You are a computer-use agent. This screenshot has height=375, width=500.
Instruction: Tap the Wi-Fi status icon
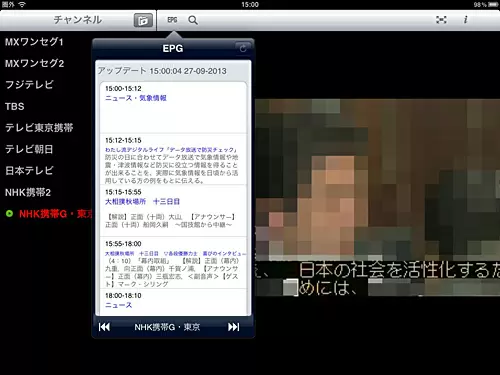click(22, 4)
